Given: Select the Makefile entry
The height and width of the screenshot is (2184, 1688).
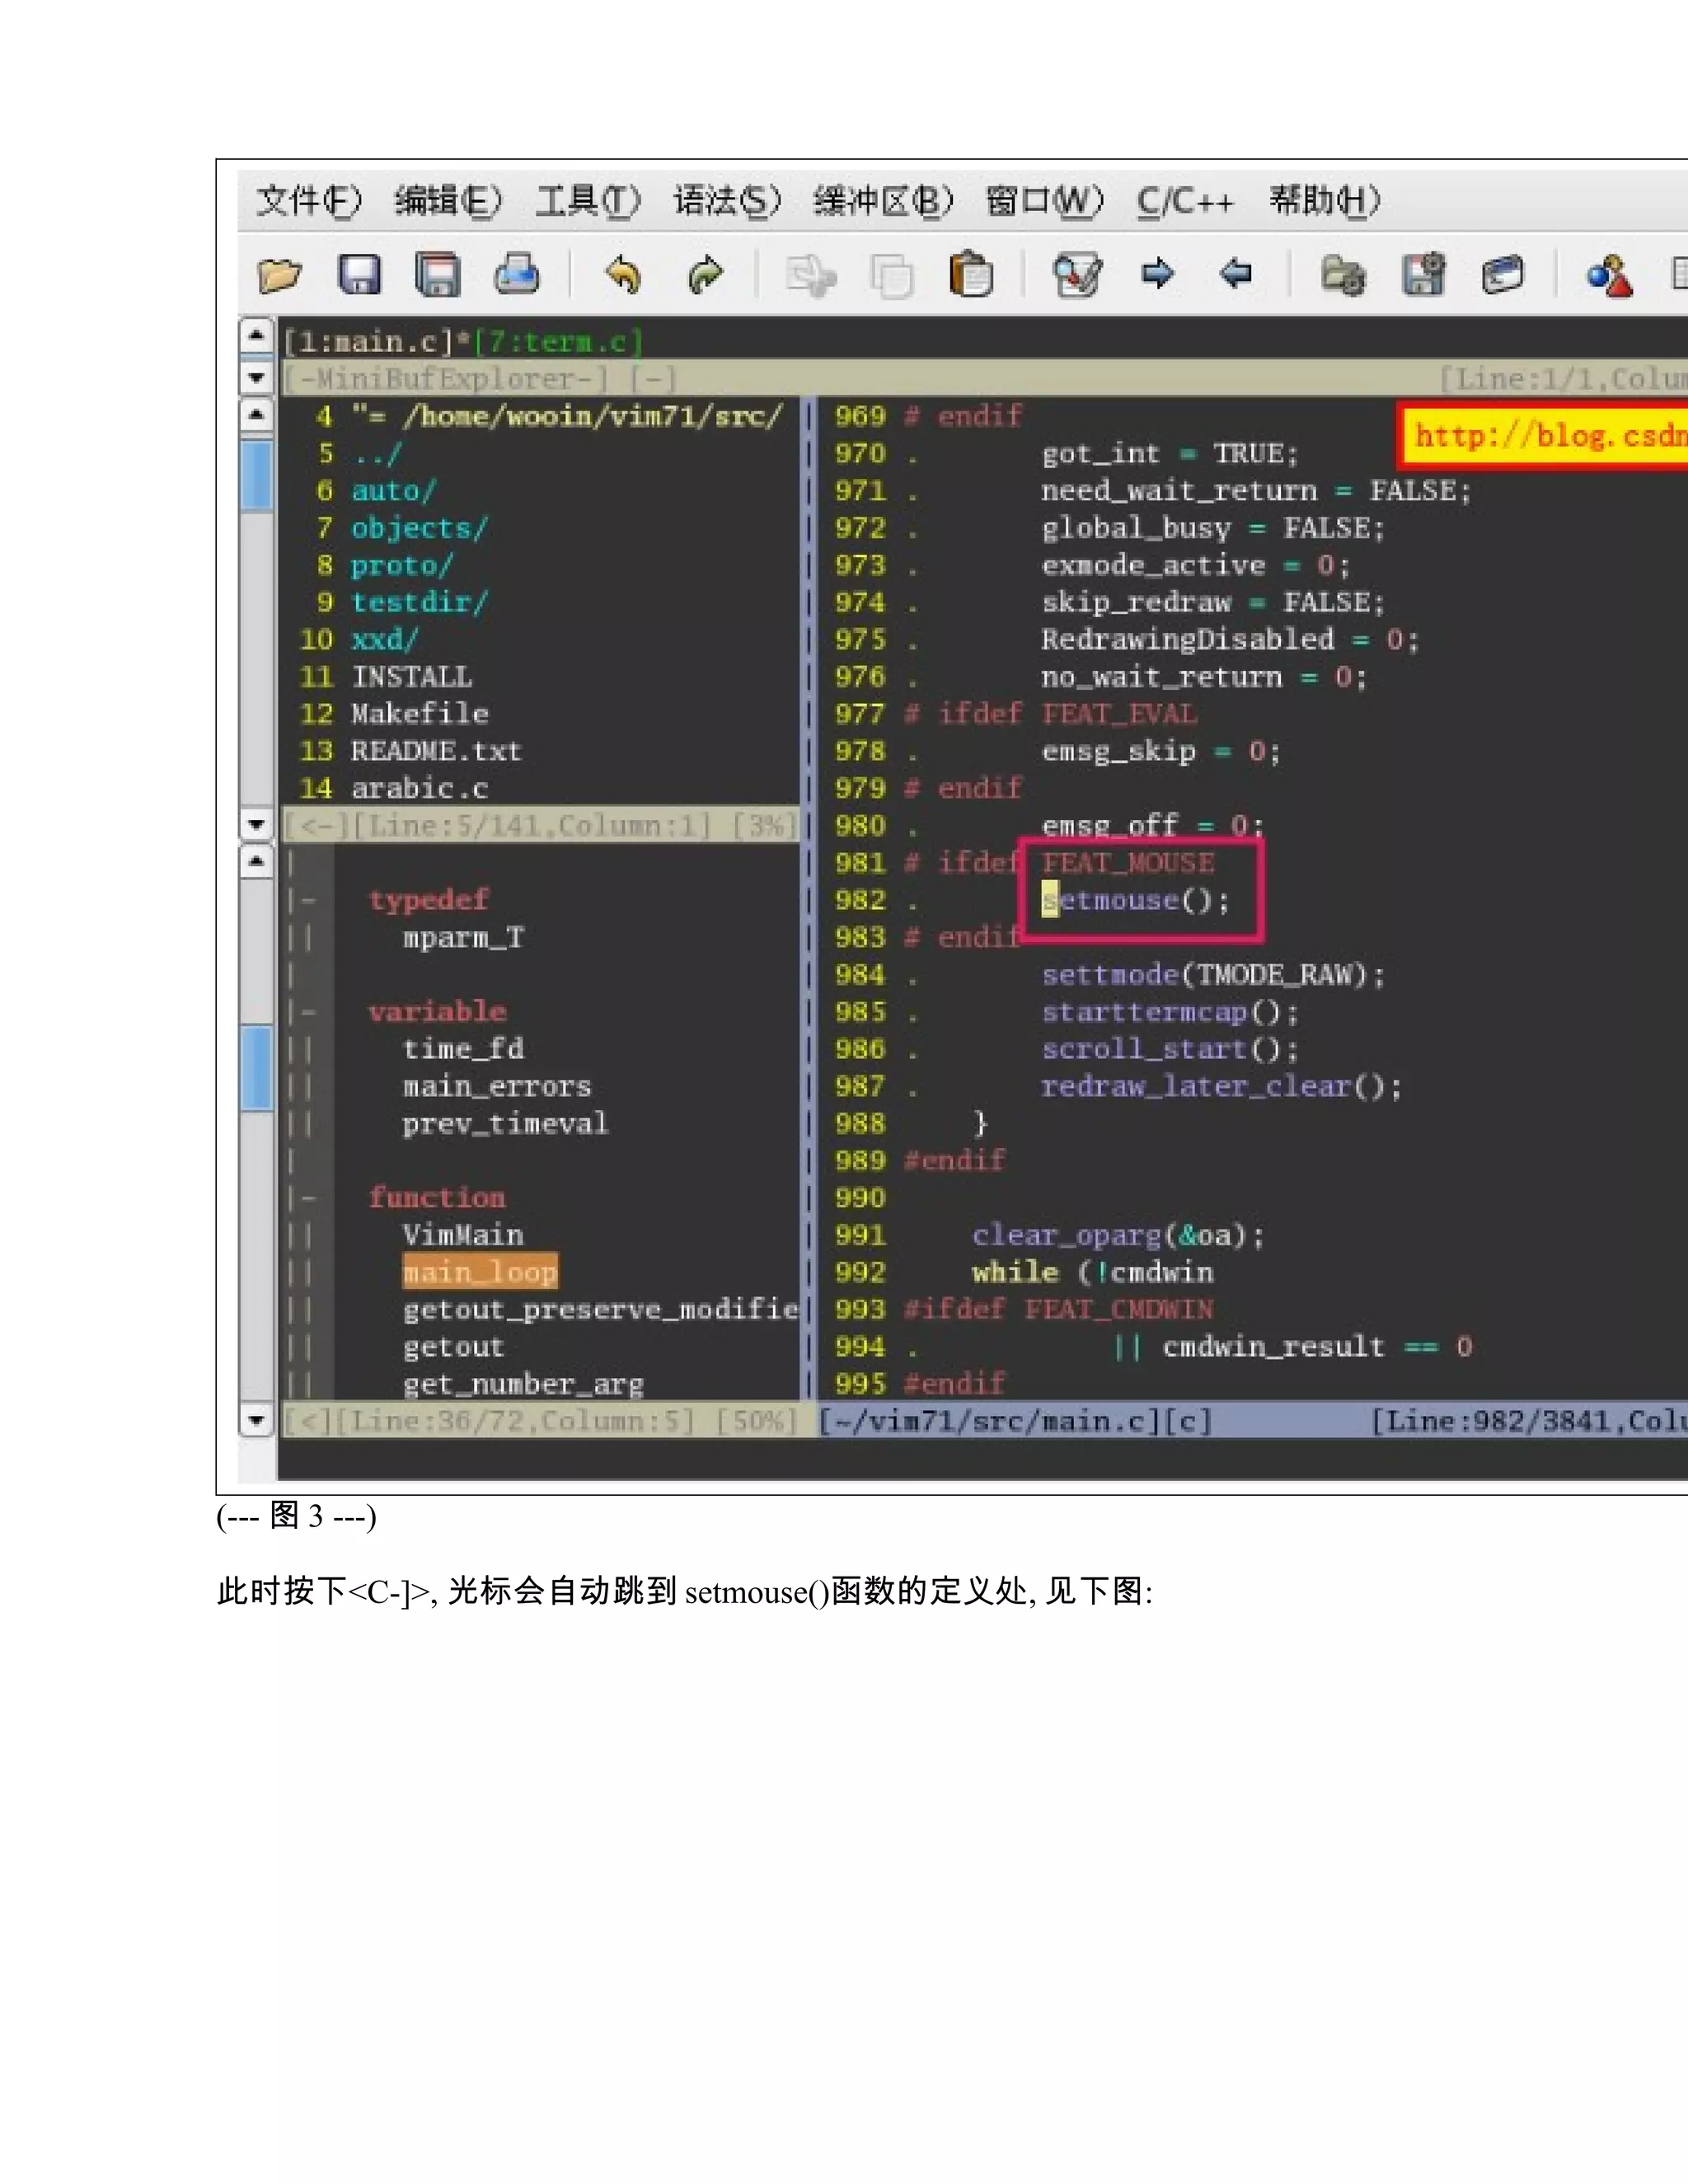Looking at the screenshot, I should click(420, 714).
